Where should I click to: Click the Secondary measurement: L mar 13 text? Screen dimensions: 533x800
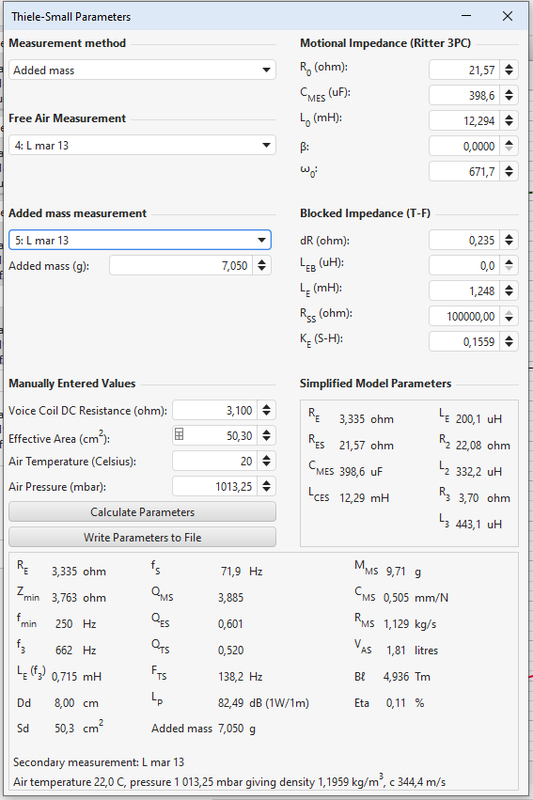98,762
